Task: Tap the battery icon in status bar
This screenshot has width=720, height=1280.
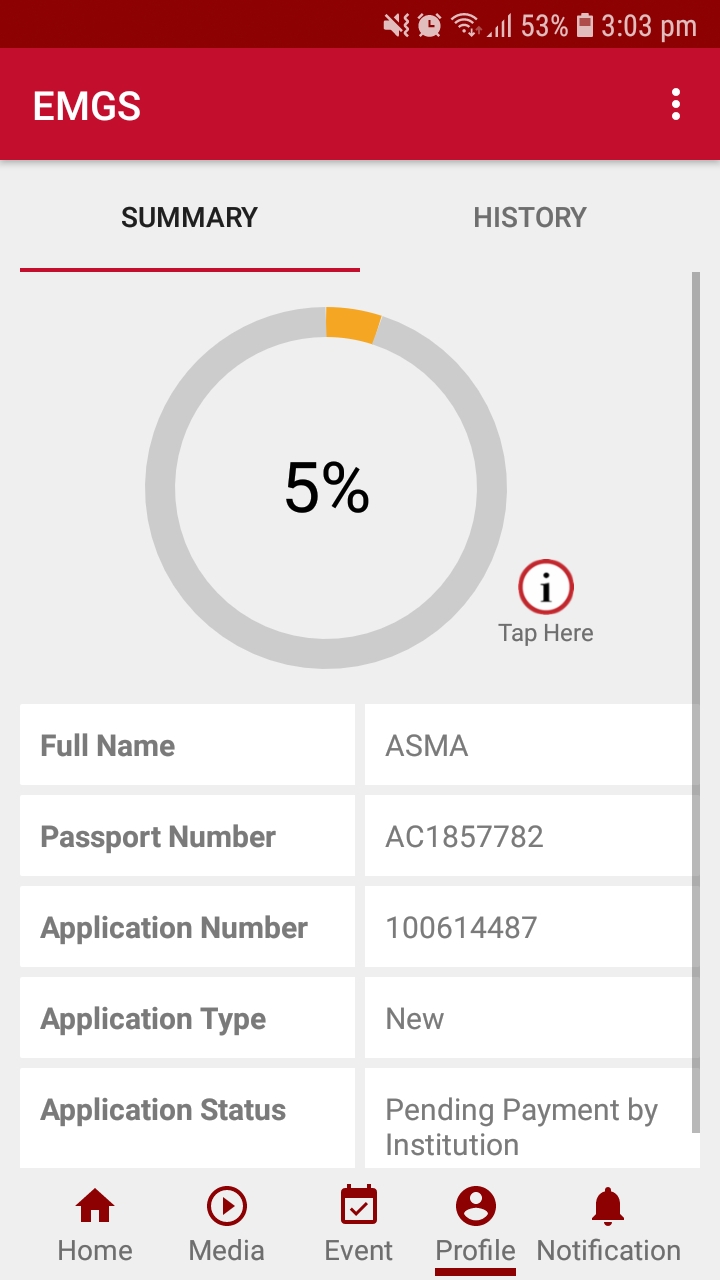Action: tap(585, 25)
